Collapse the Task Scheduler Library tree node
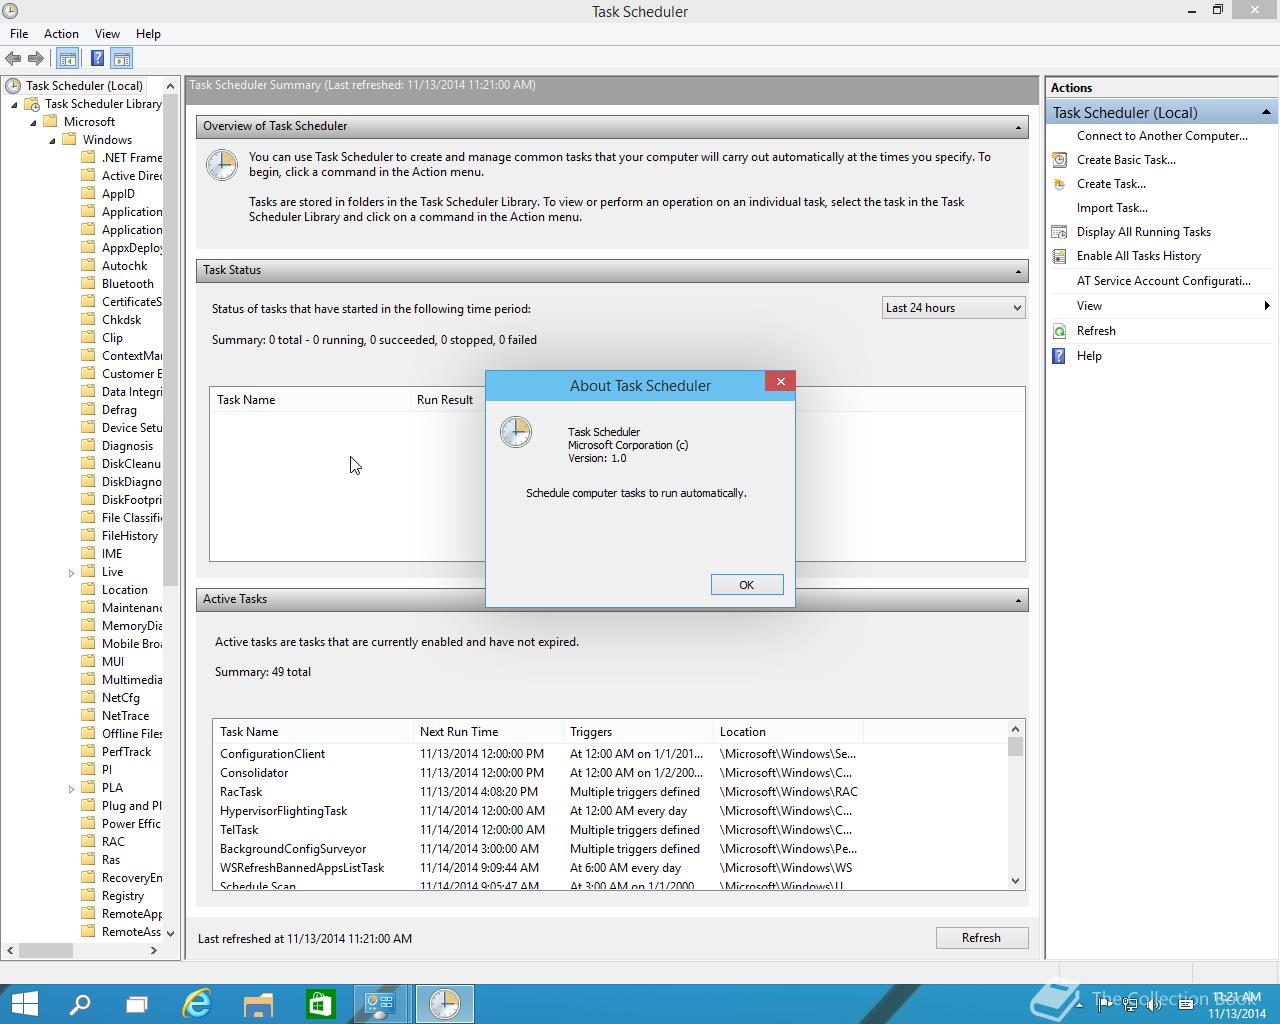Image resolution: width=1280 pixels, height=1024 pixels. (x=14, y=104)
